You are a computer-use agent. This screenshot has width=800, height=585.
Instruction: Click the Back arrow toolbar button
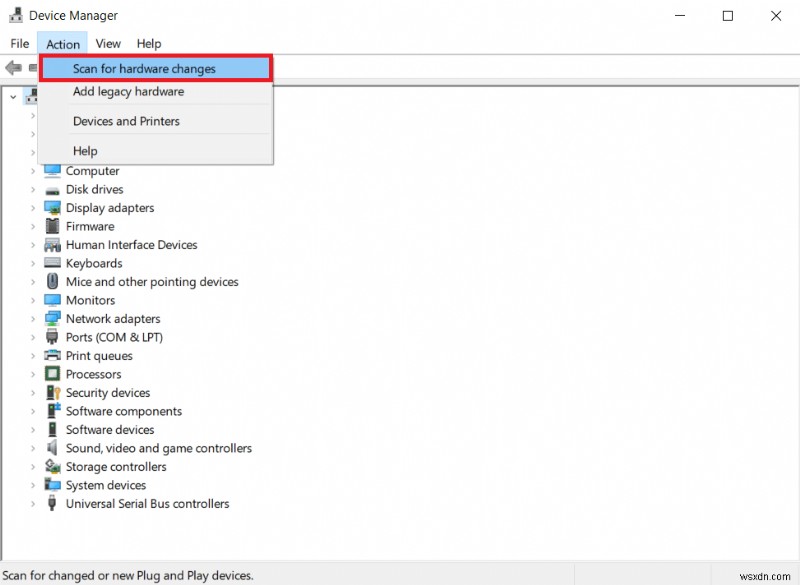click(x=13, y=68)
